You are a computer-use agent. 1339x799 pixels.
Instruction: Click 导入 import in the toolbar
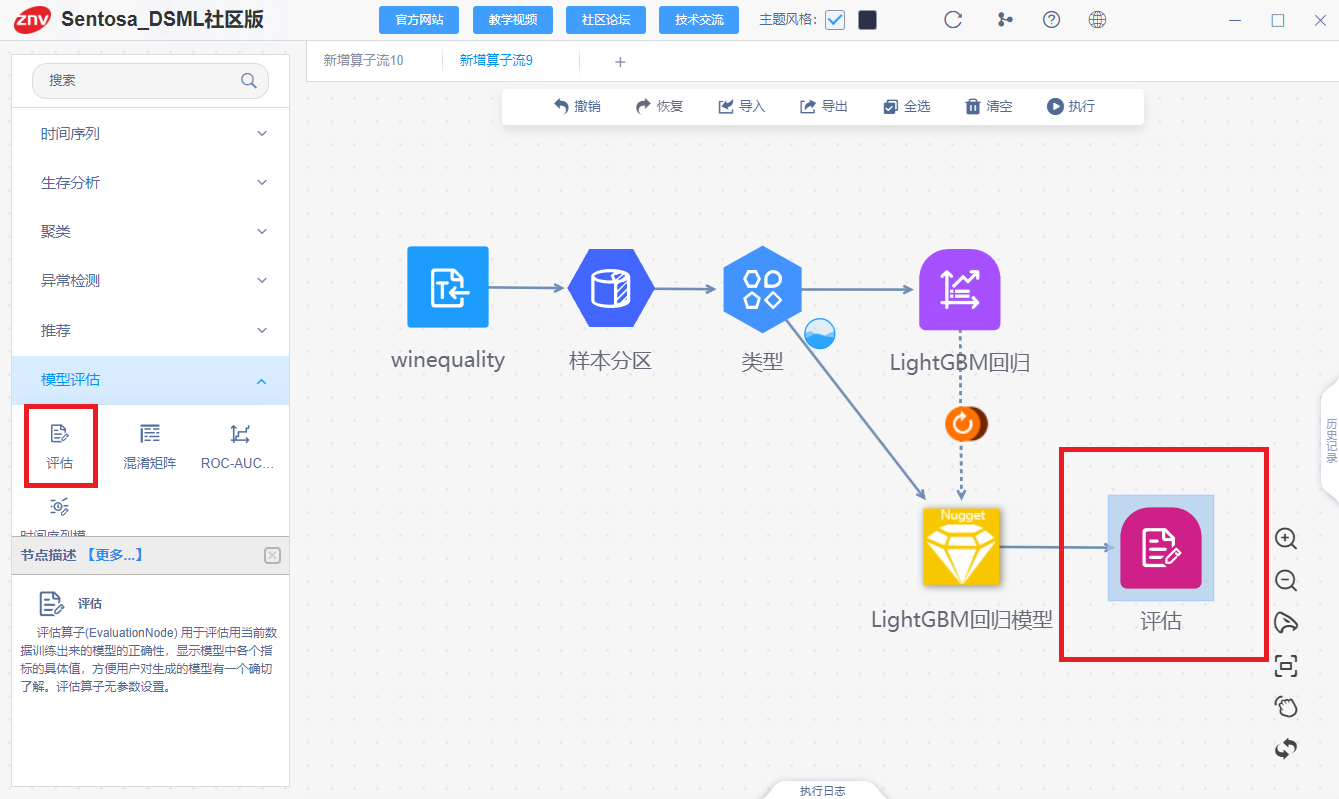pyautogui.click(x=741, y=106)
